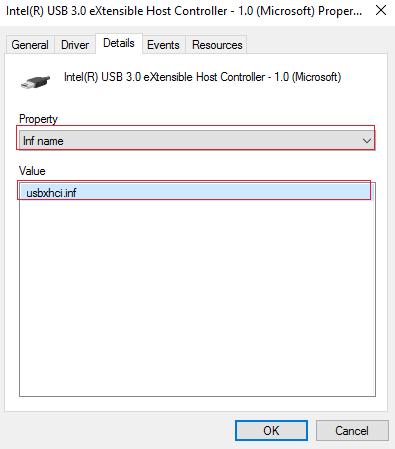Close the Properties dialog window
Image resolution: width=395 pixels, height=449 pixels.
[x=381, y=10]
